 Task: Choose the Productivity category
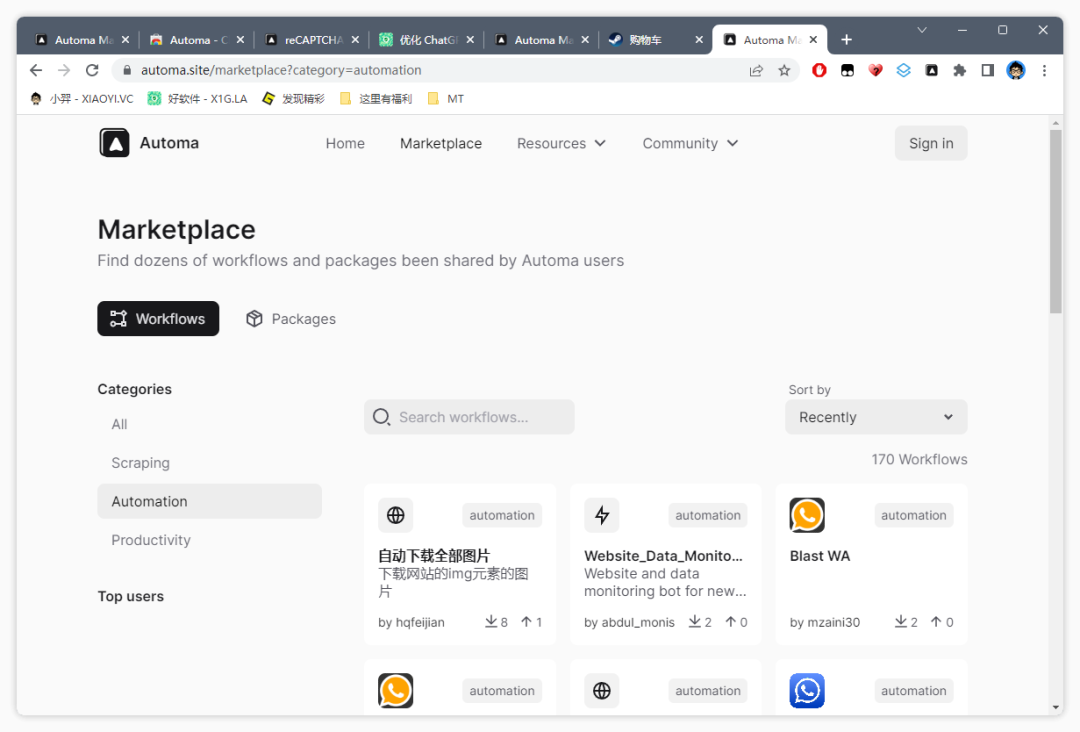click(151, 540)
